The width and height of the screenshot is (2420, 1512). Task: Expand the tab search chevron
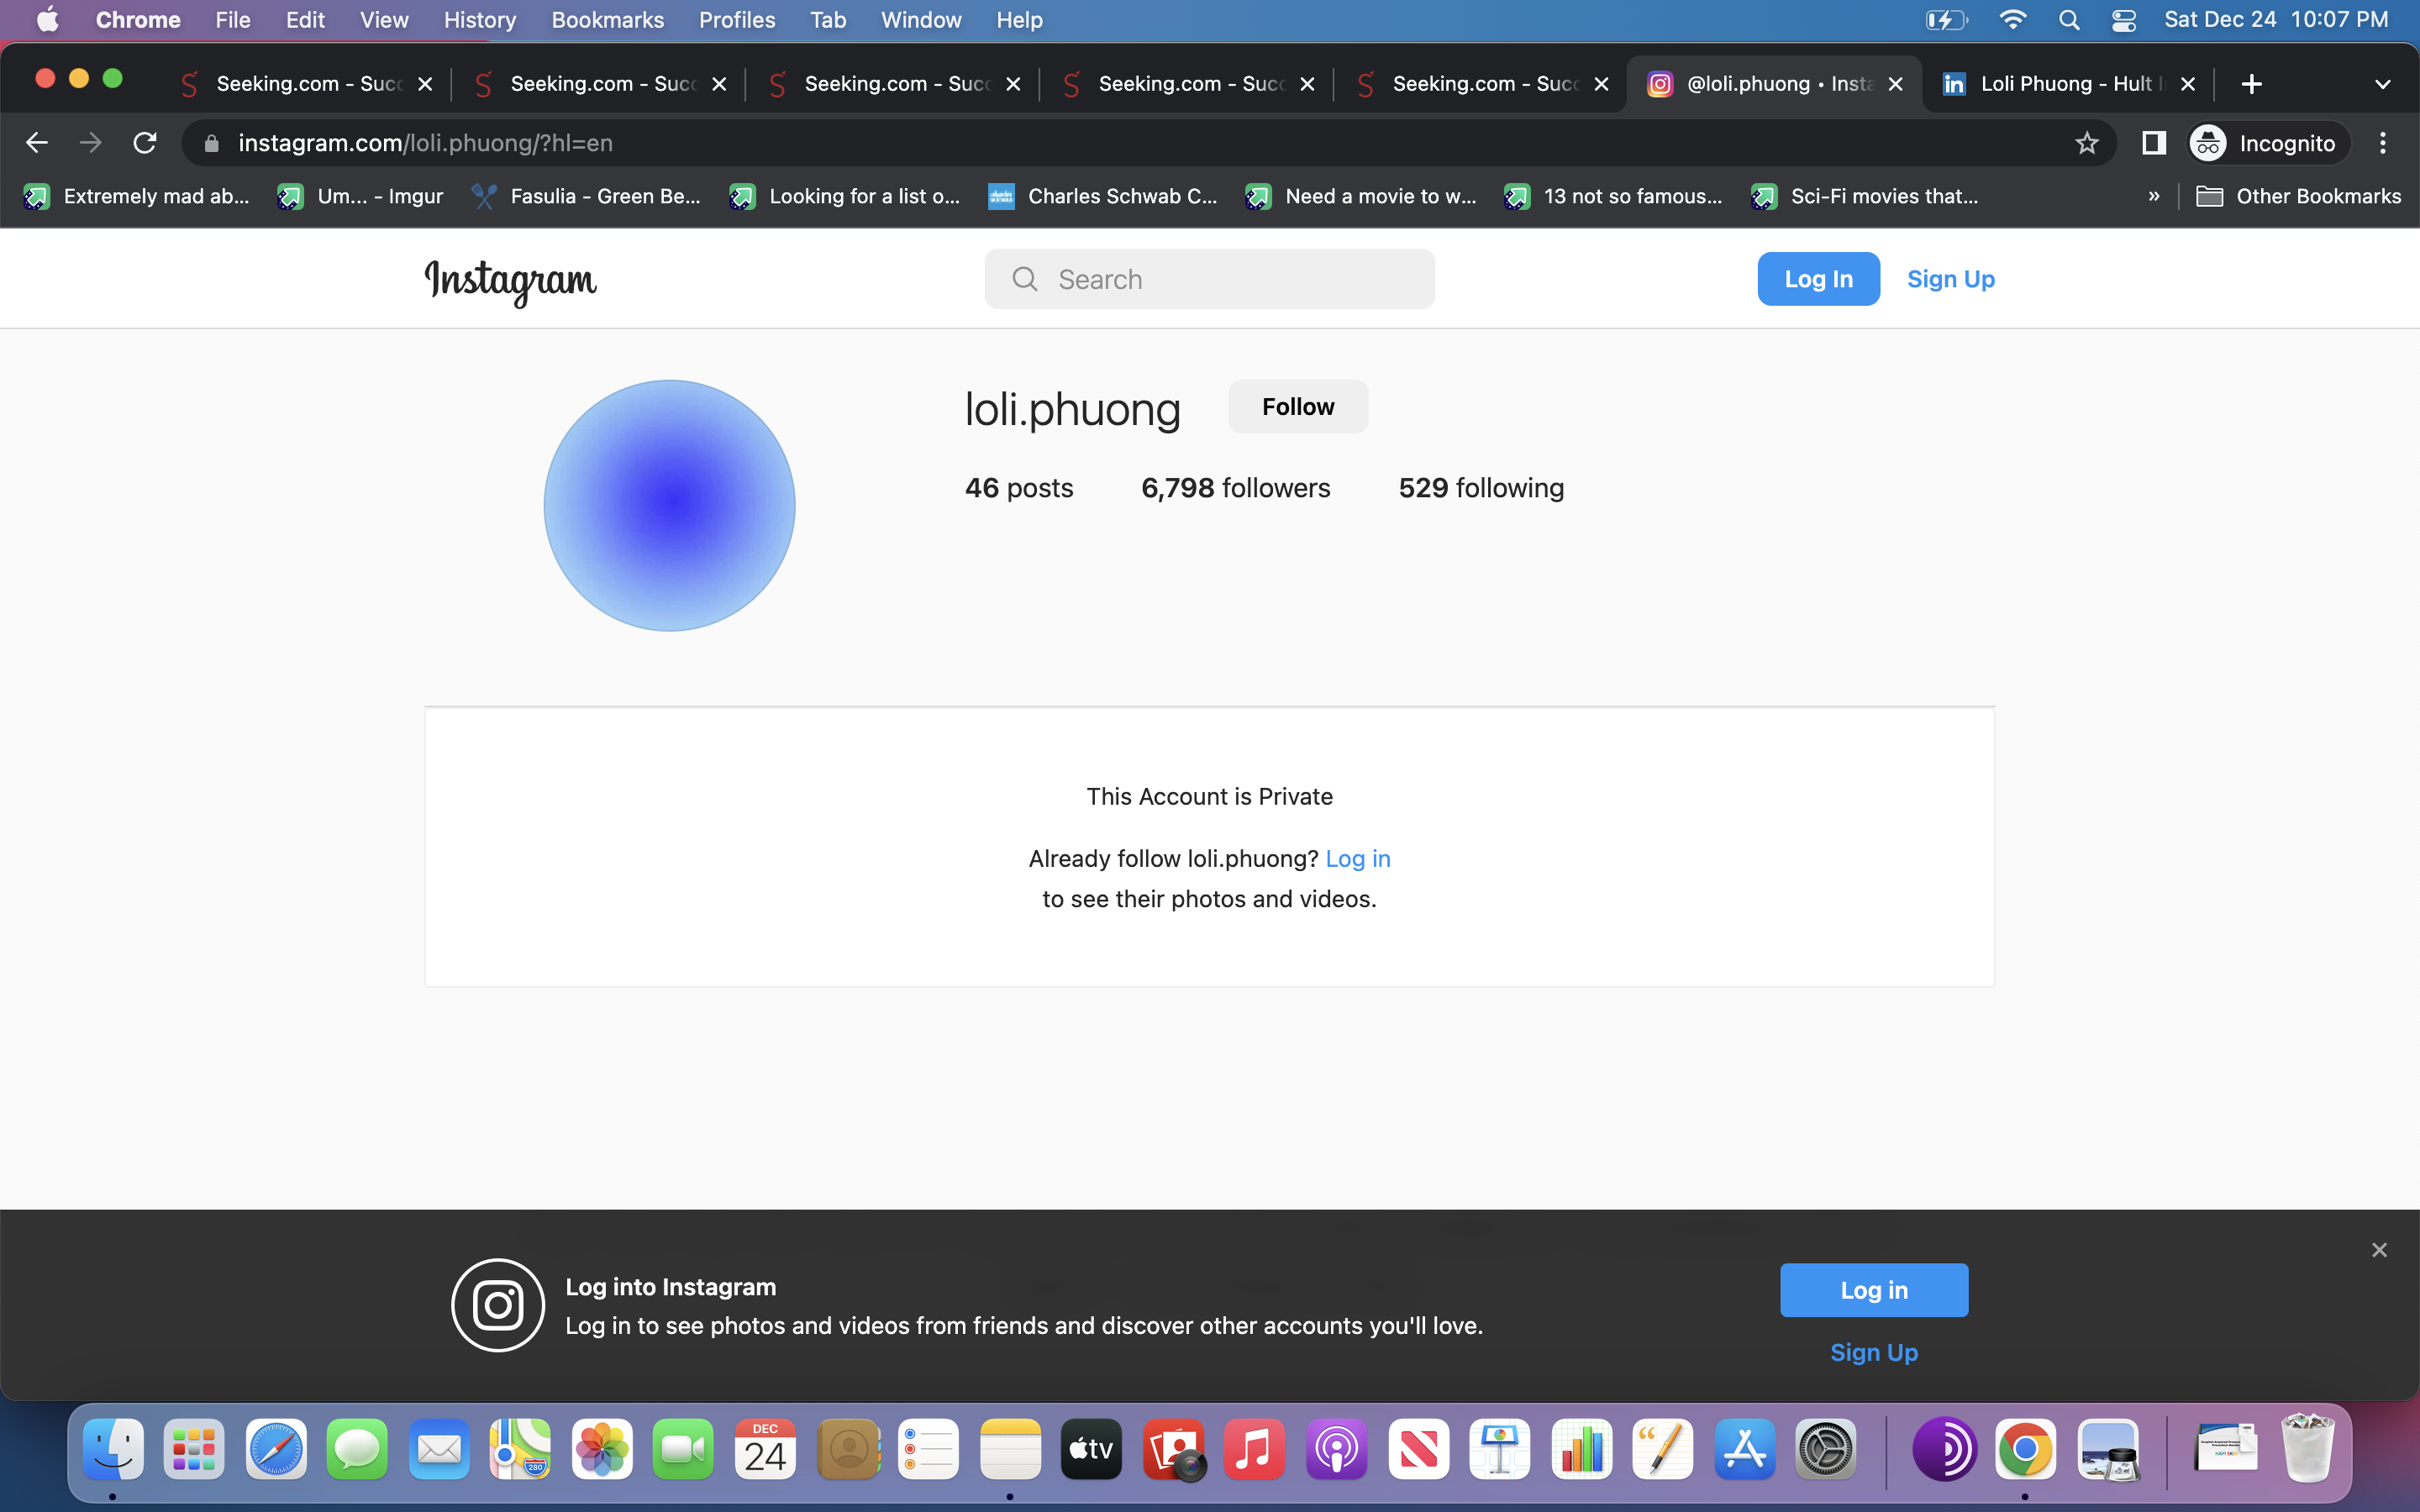pyautogui.click(x=2382, y=84)
